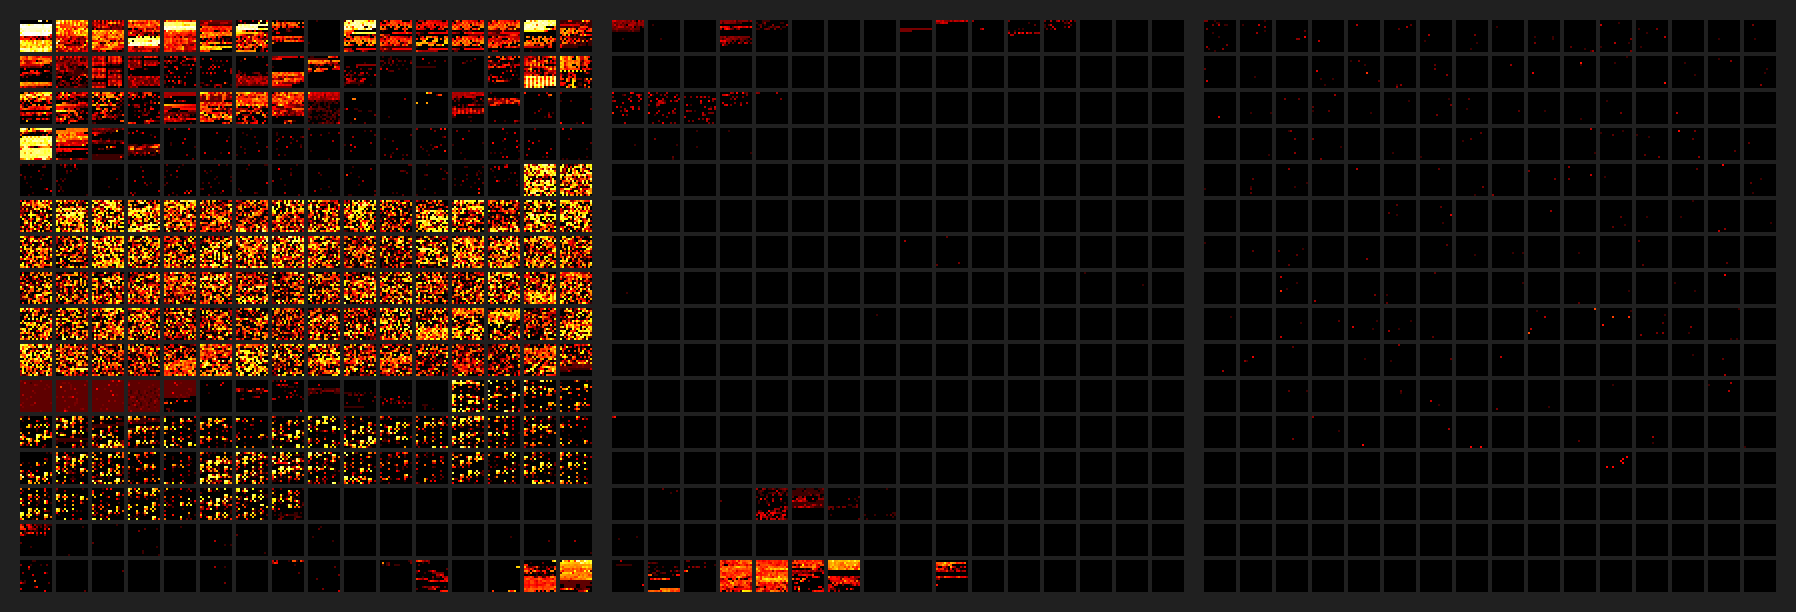Select red striped fourth cell in middle heatmap's top row

tap(736, 36)
